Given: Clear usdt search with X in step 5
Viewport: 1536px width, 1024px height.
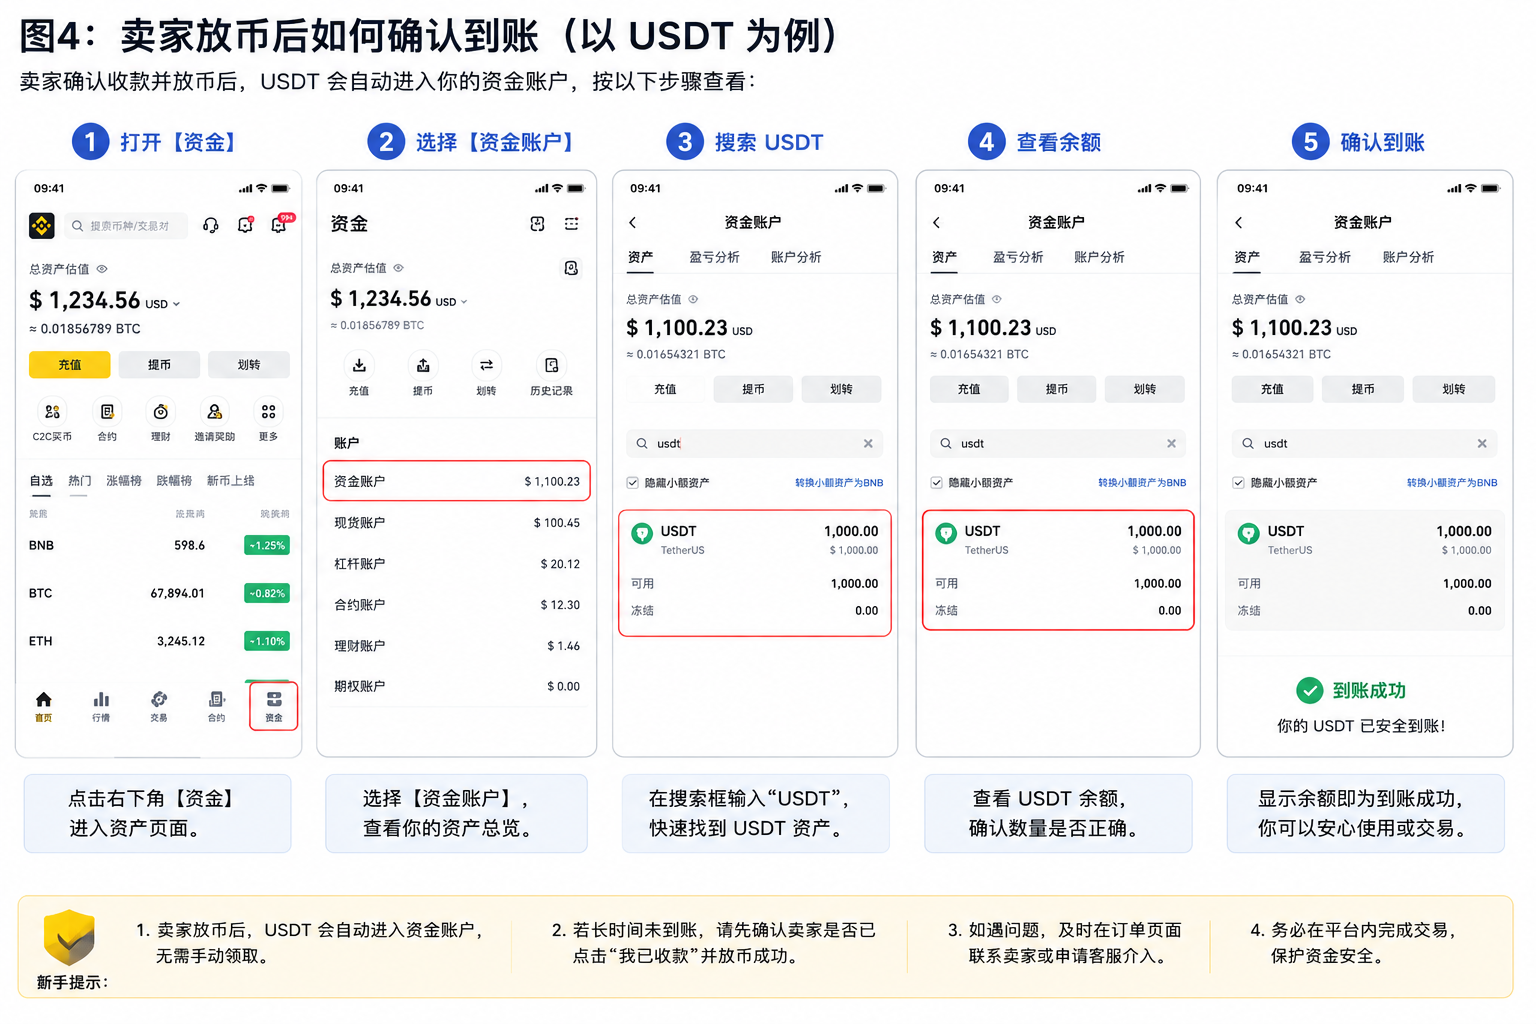Looking at the screenshot, I should [1482, 443].
